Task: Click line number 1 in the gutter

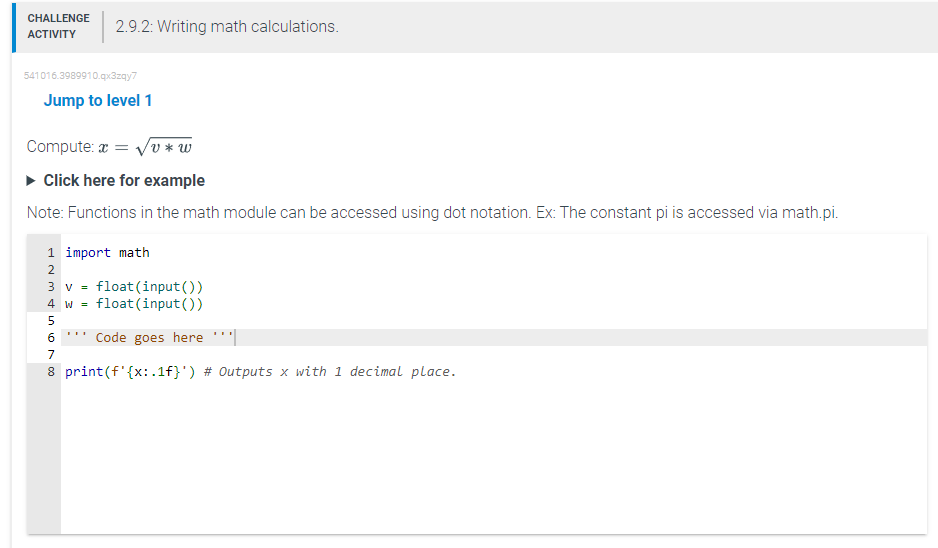Action: (51, 253)
